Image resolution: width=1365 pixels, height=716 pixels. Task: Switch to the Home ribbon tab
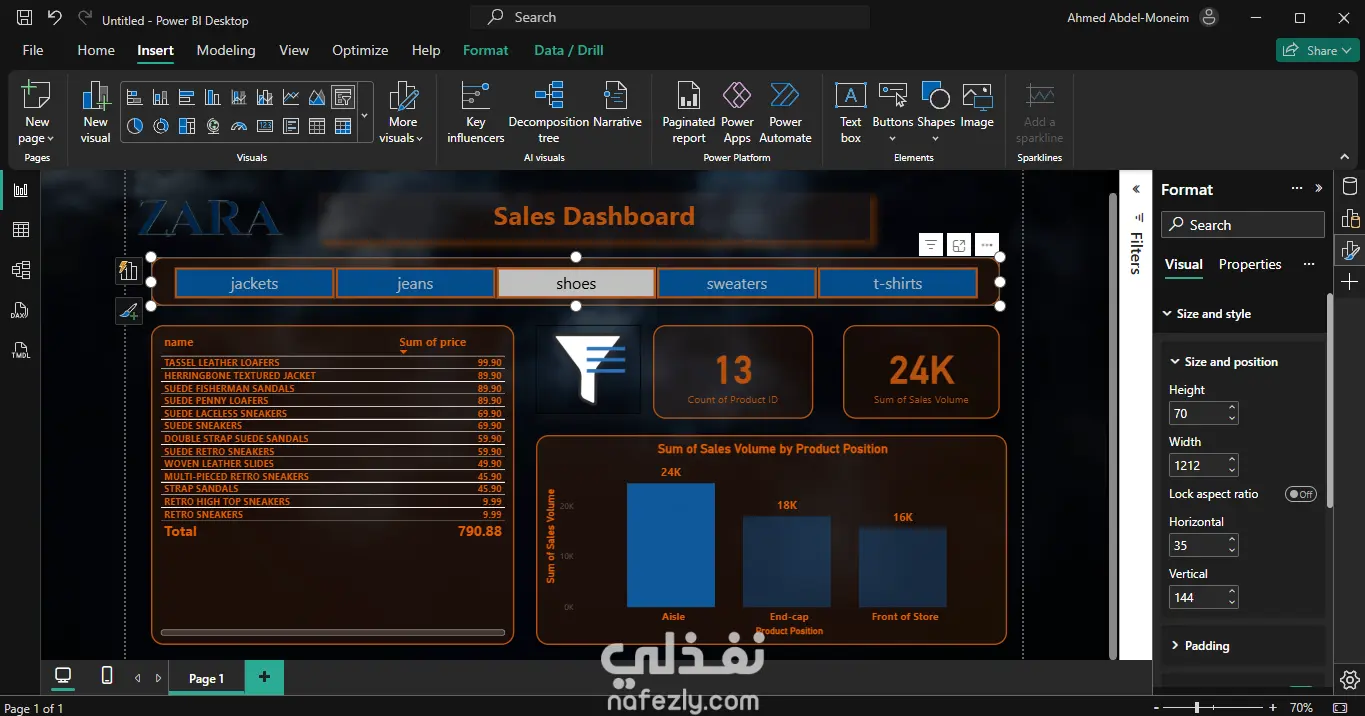(x=96, y=50)
